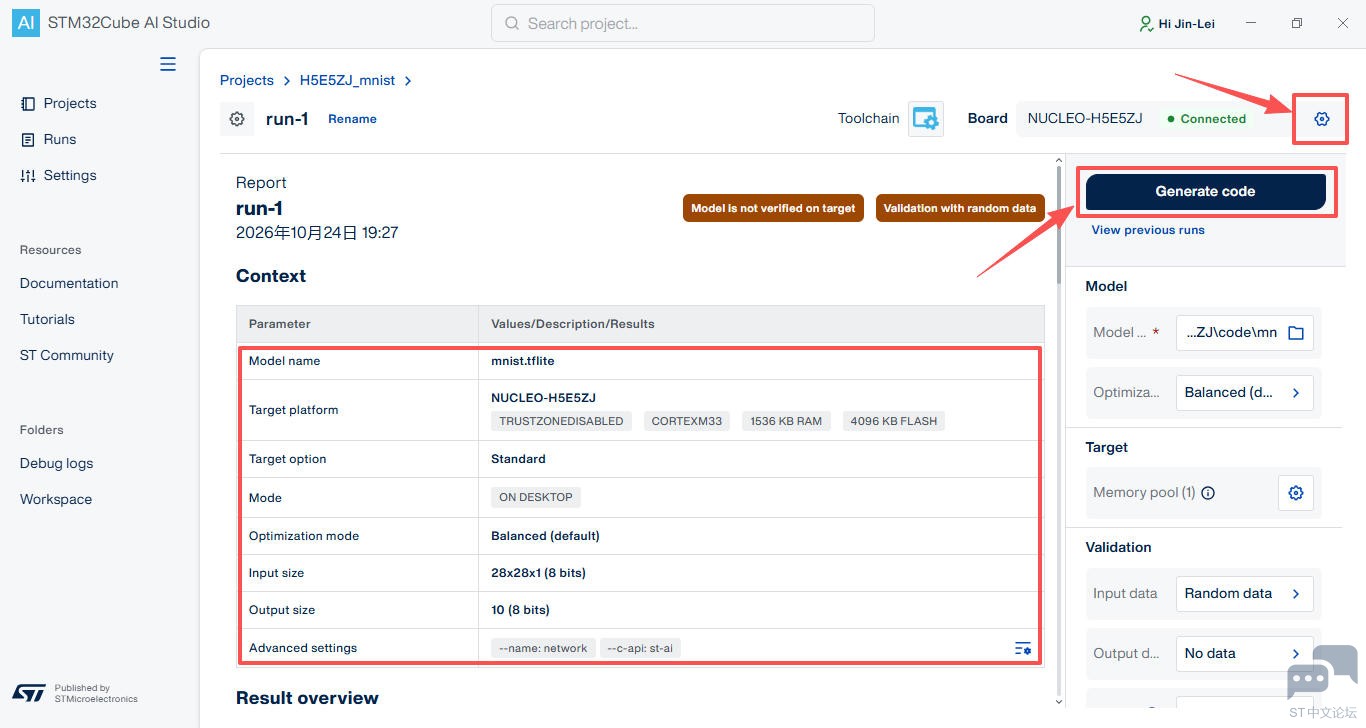Open the run-1 settings gear icon

coord(237,119)
